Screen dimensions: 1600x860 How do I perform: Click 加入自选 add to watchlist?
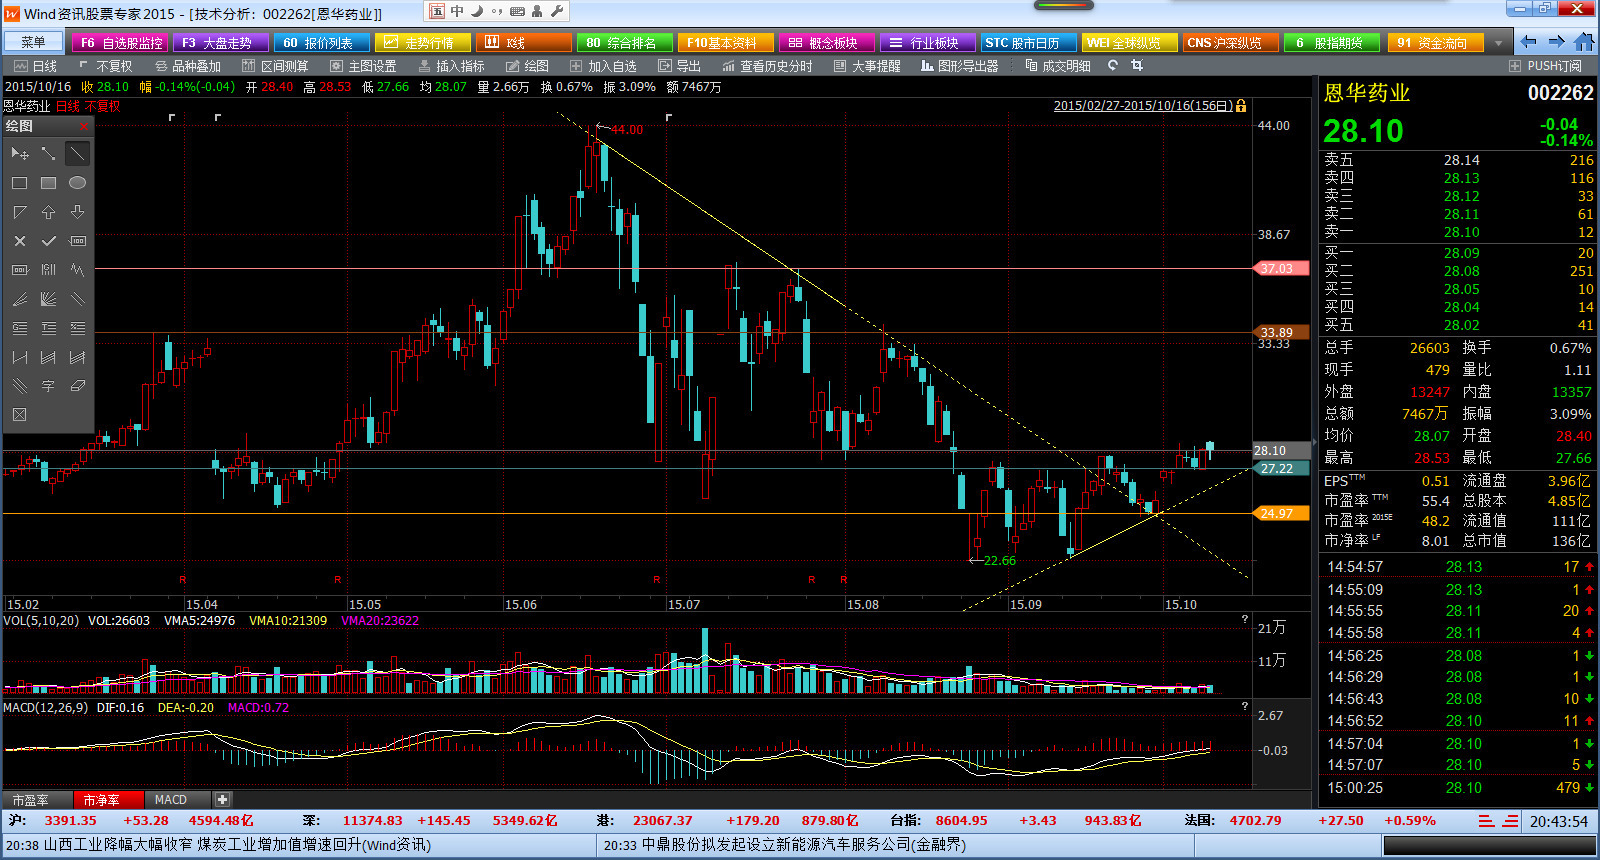pos(603,66)
